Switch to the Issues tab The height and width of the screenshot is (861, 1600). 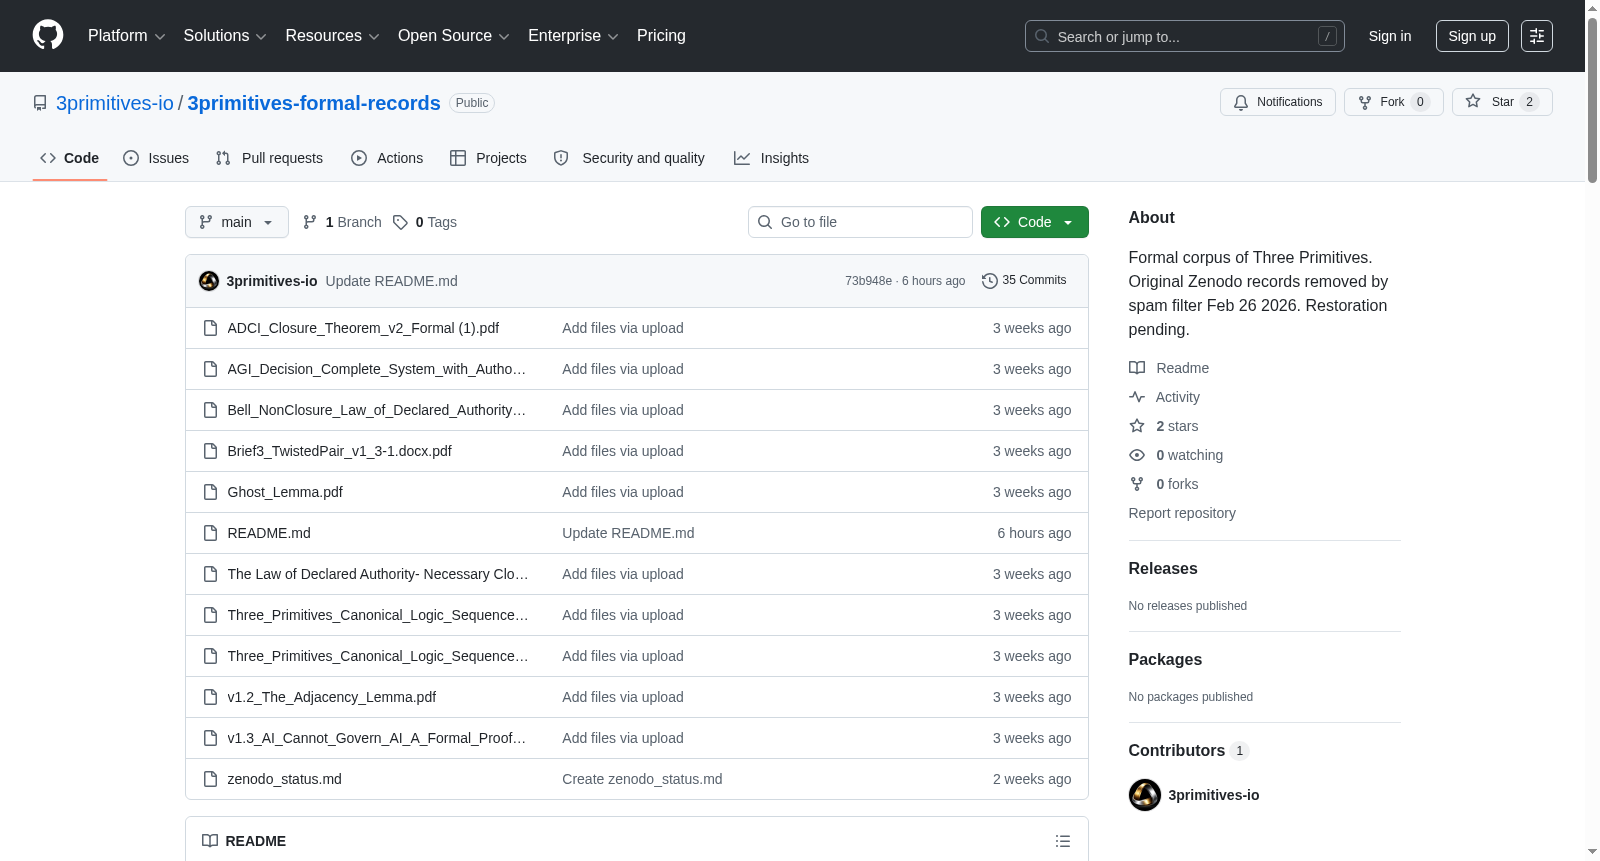[156, 158]
